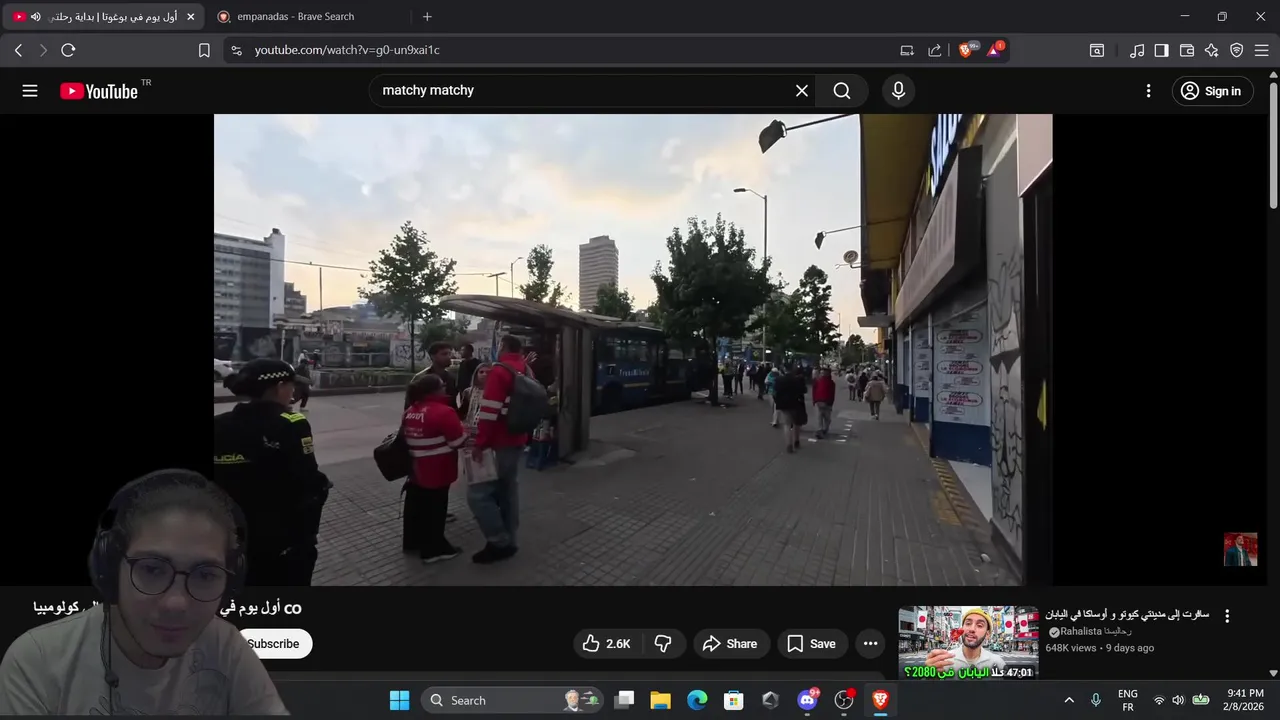Switch ENG FR input language

(1127, 700)
